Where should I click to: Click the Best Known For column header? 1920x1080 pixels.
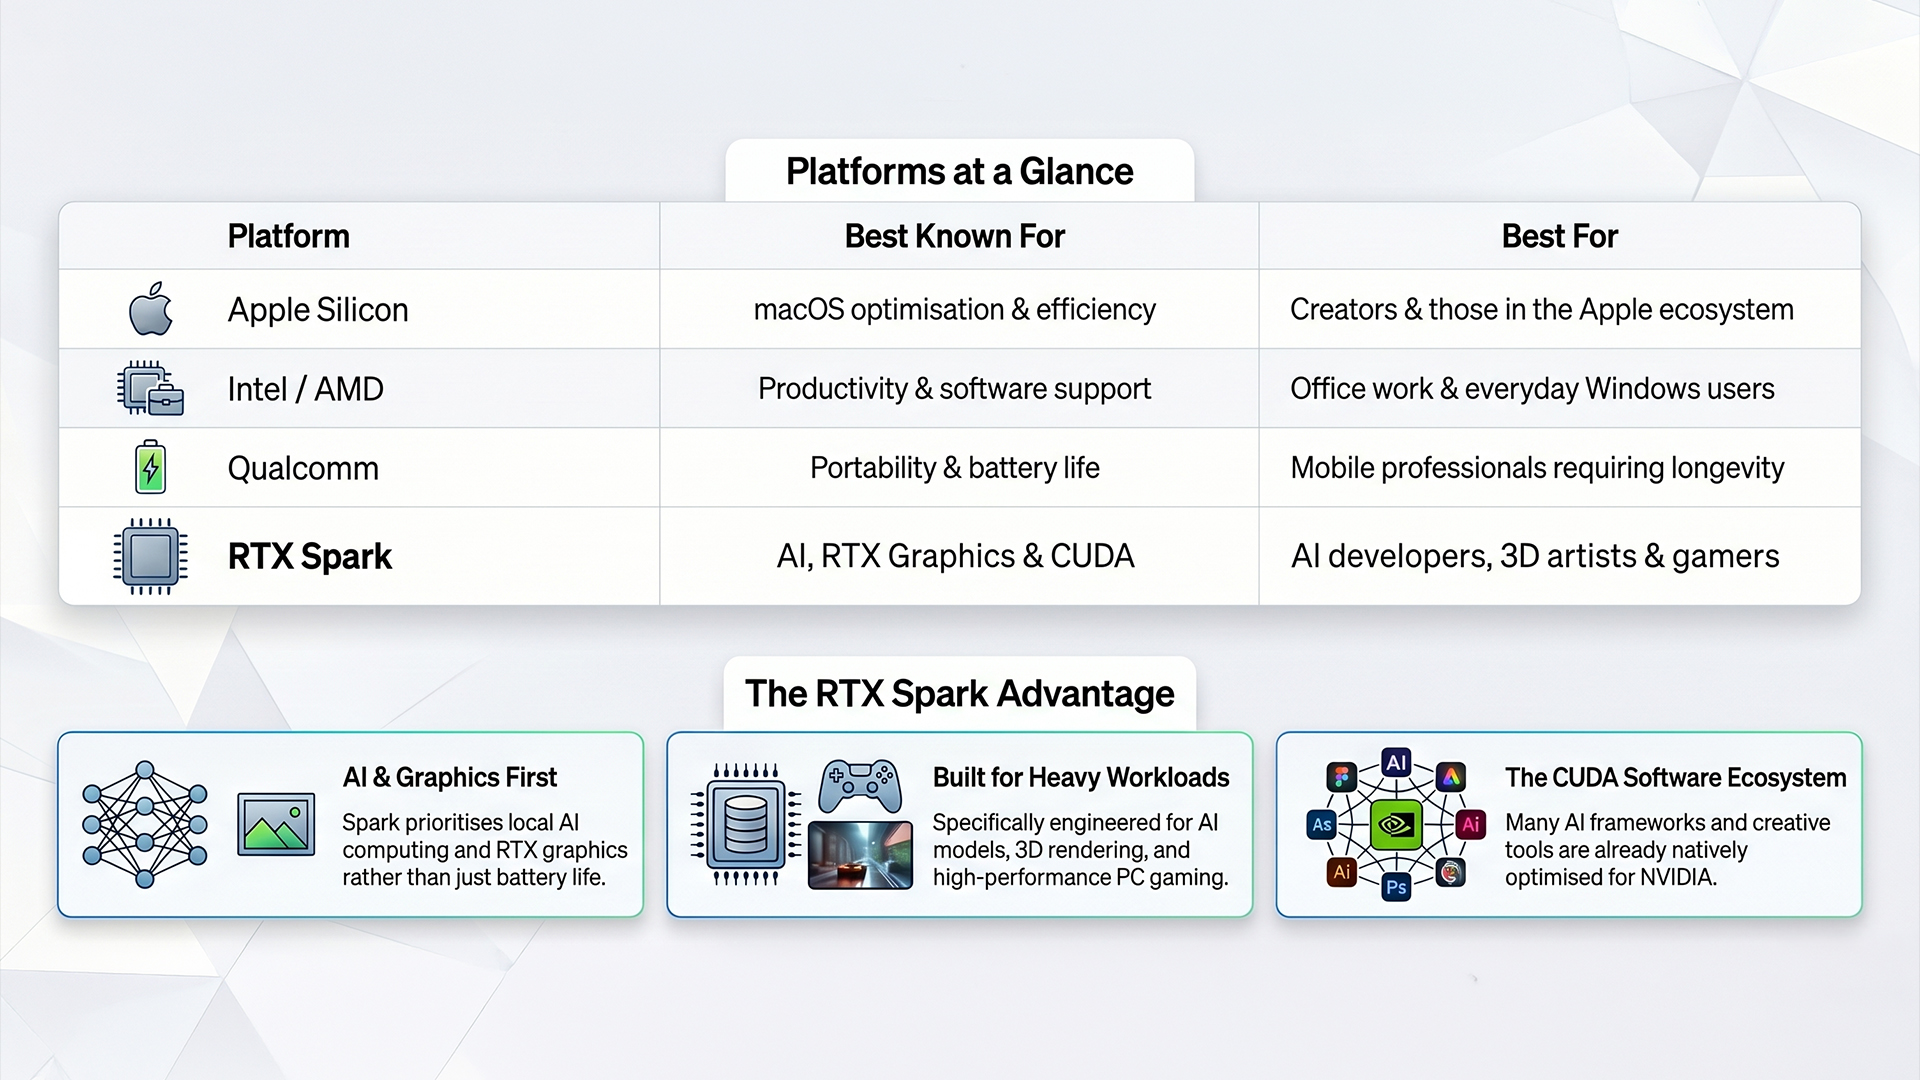(x=954, y=236)
